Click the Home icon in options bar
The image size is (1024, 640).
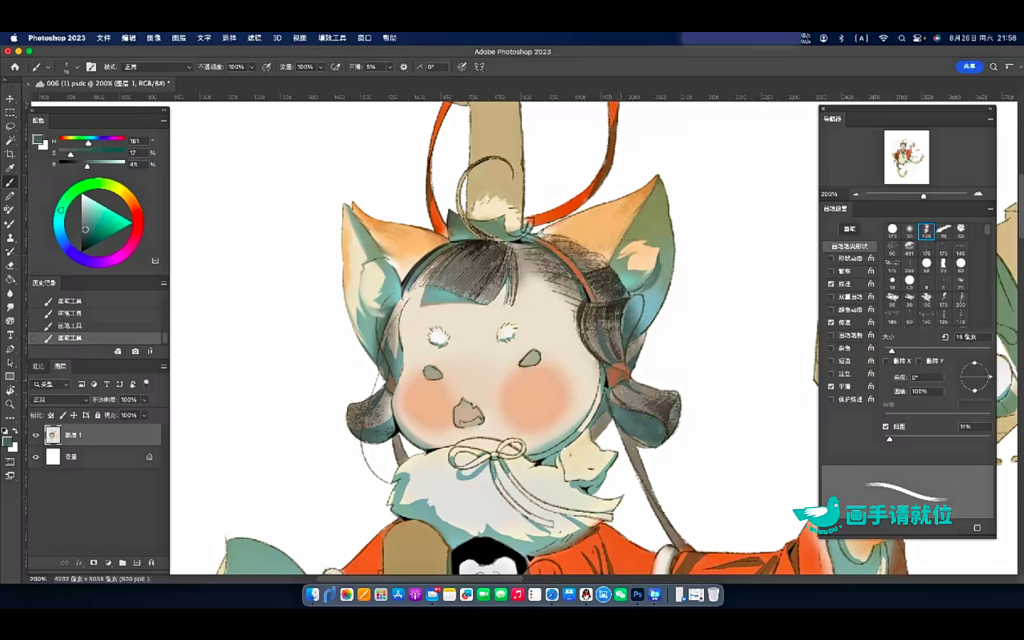tap(15, 67)
